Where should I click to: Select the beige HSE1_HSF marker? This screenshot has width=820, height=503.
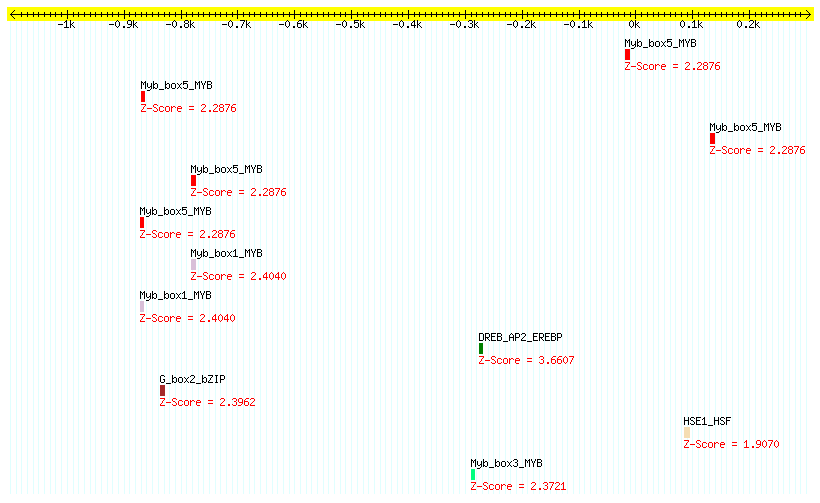pos(687,432)
